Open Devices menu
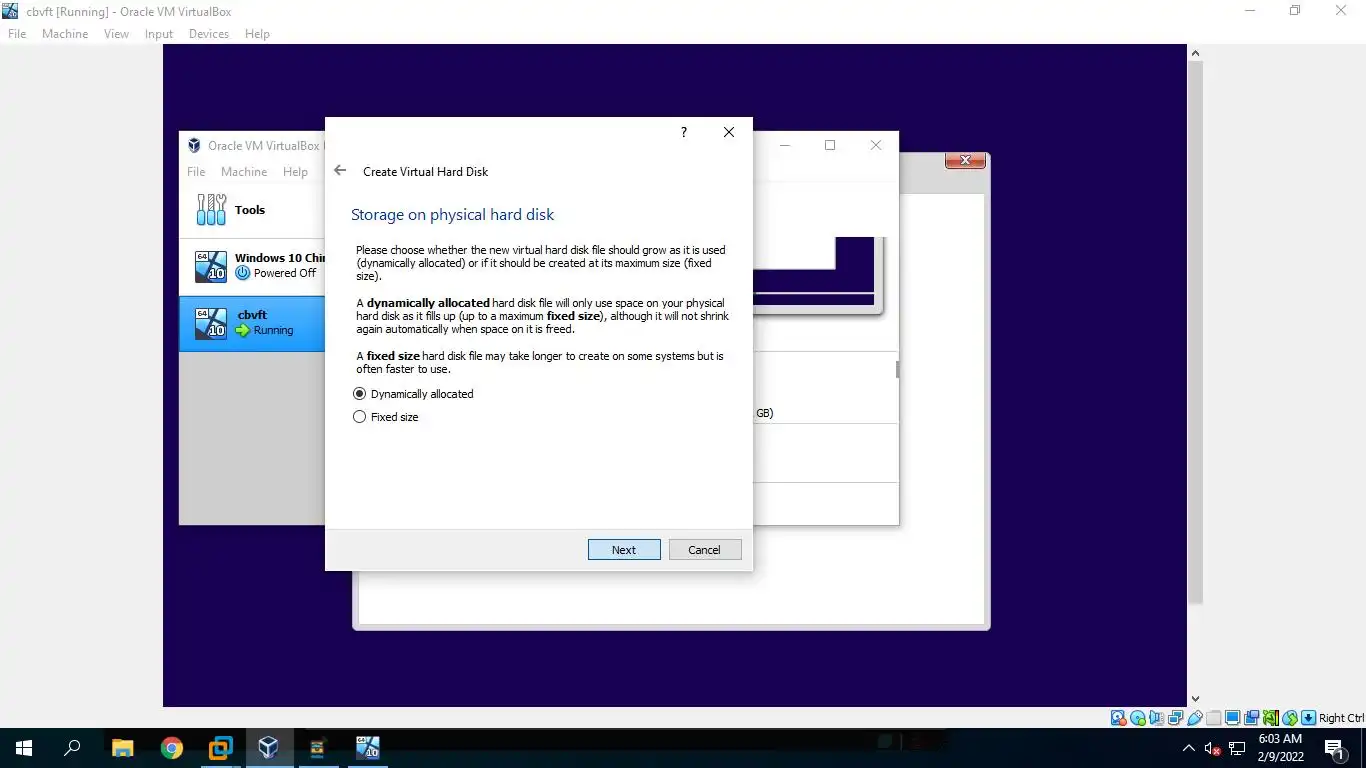The height and width of the screenshot is (768, 1366). pyautogui.click(x=209, y=34)
